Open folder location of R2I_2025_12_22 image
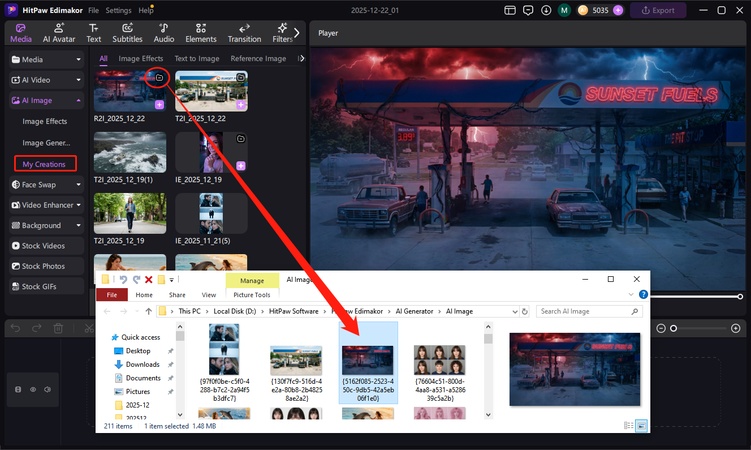 point(158,77)
